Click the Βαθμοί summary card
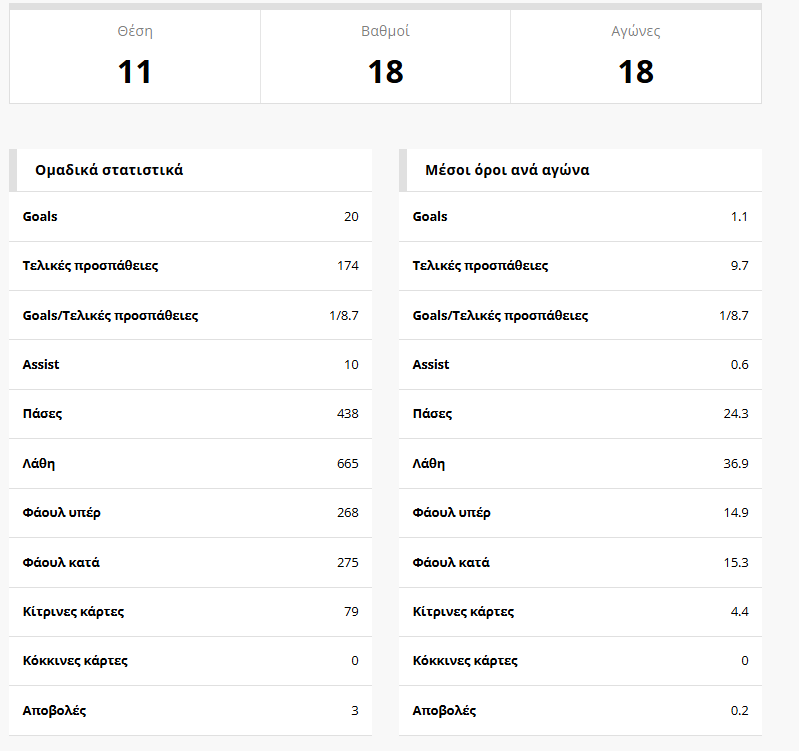The width and height of the screenshot is (799, 751). point(385,56)
